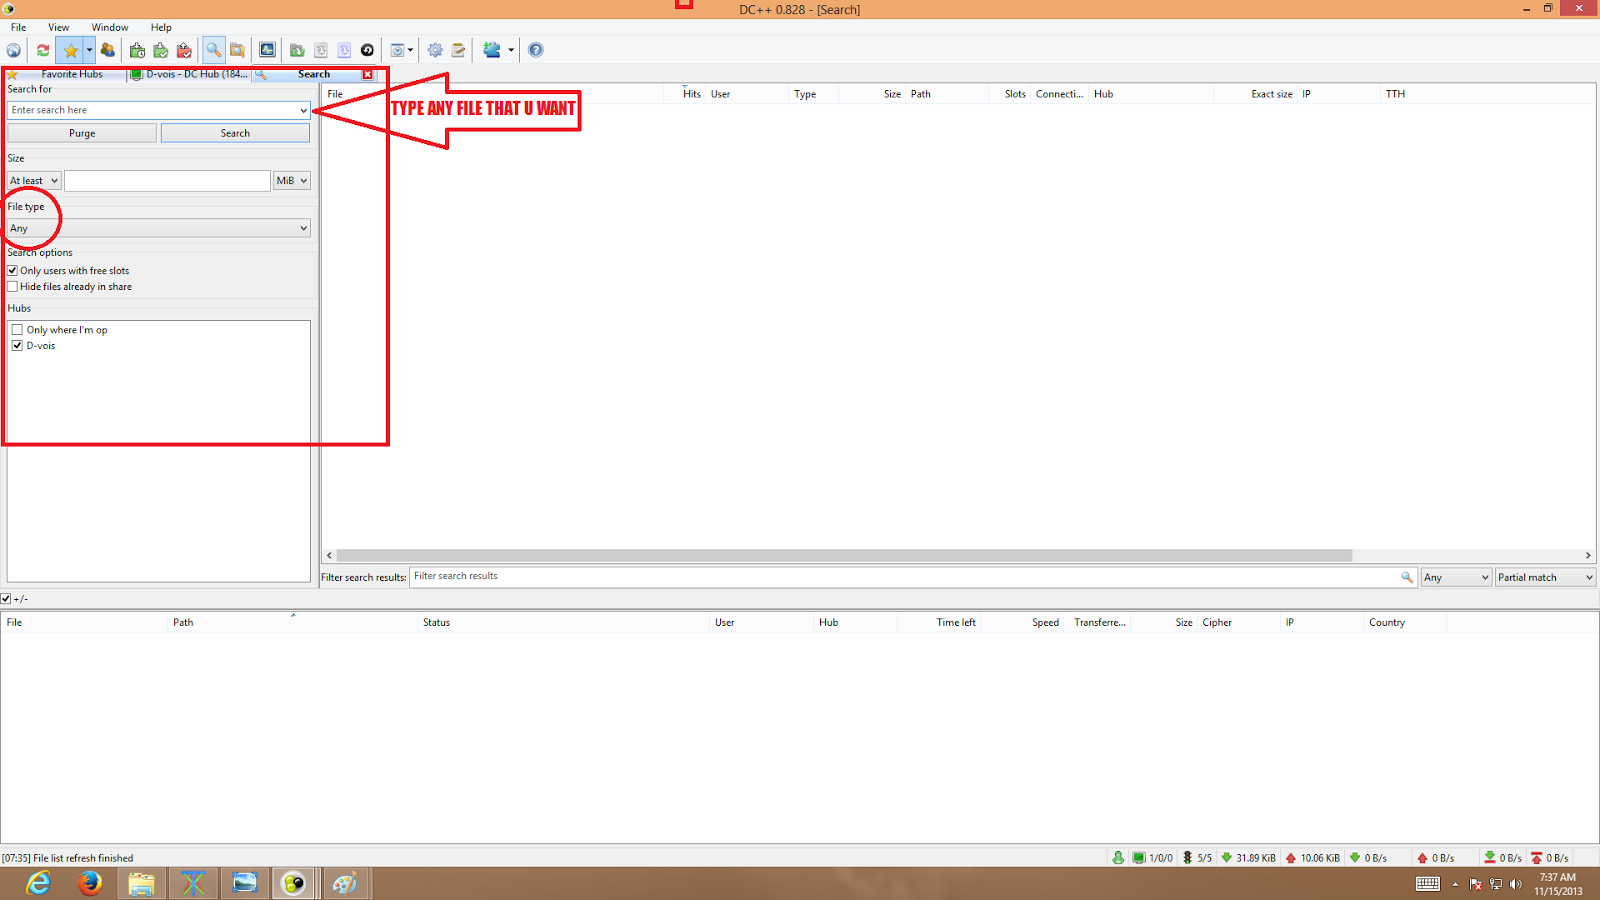Open the Users toolbar icon
The width and height of the screenshot is (1600, 900).
tap(108, 50)
